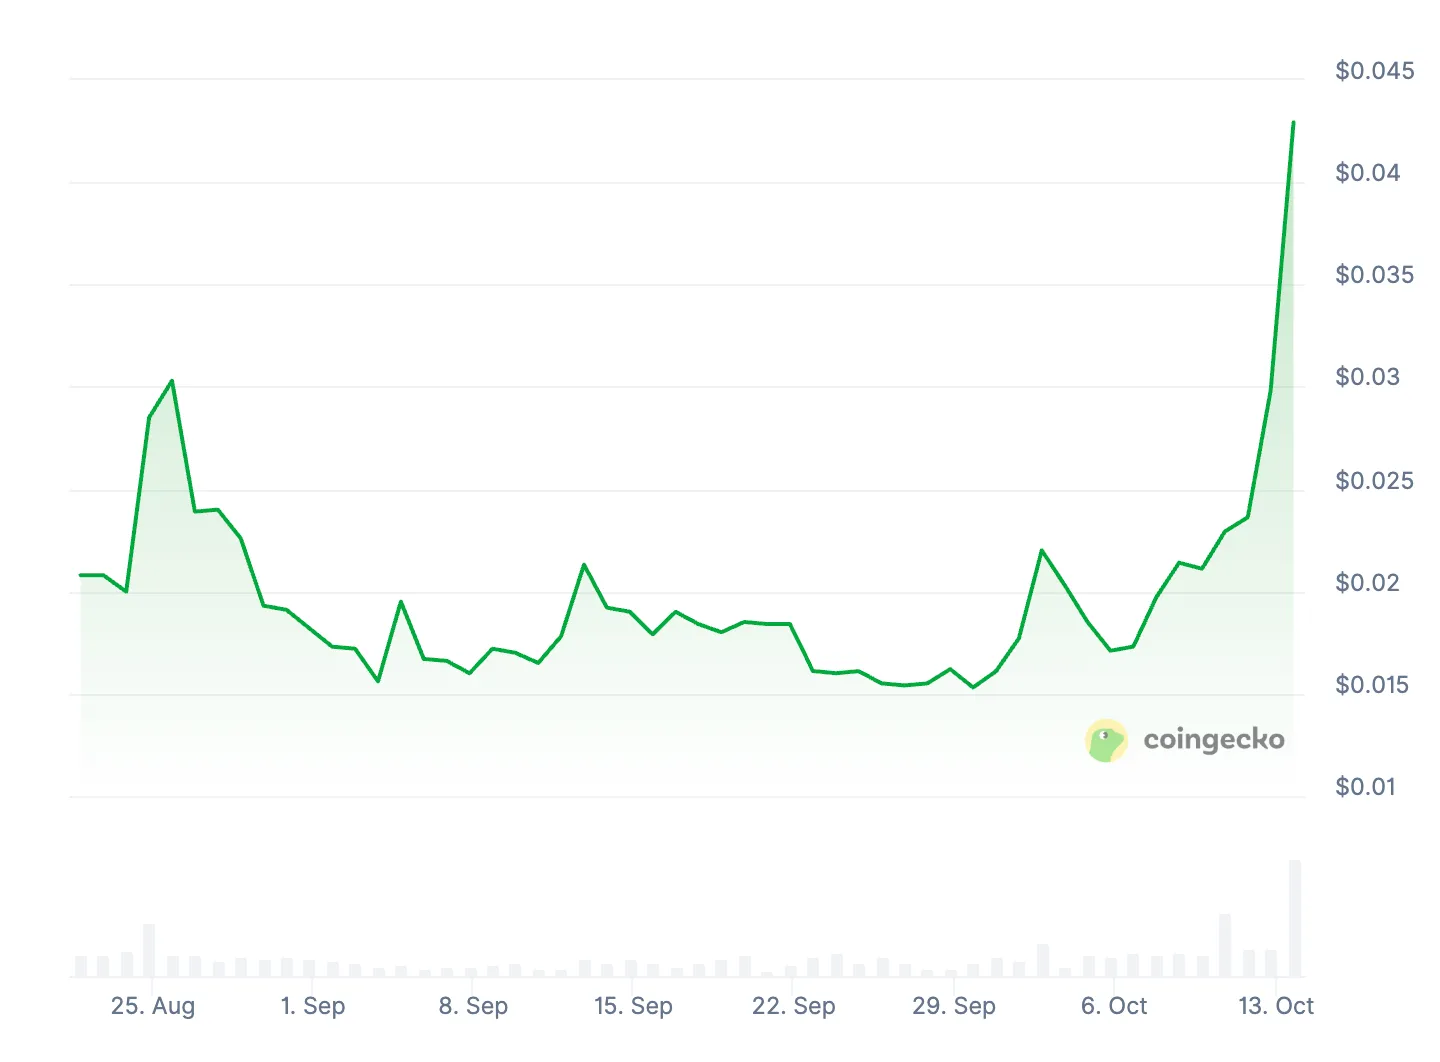Select the 13. Oct date label

tap(1276, 1006)
